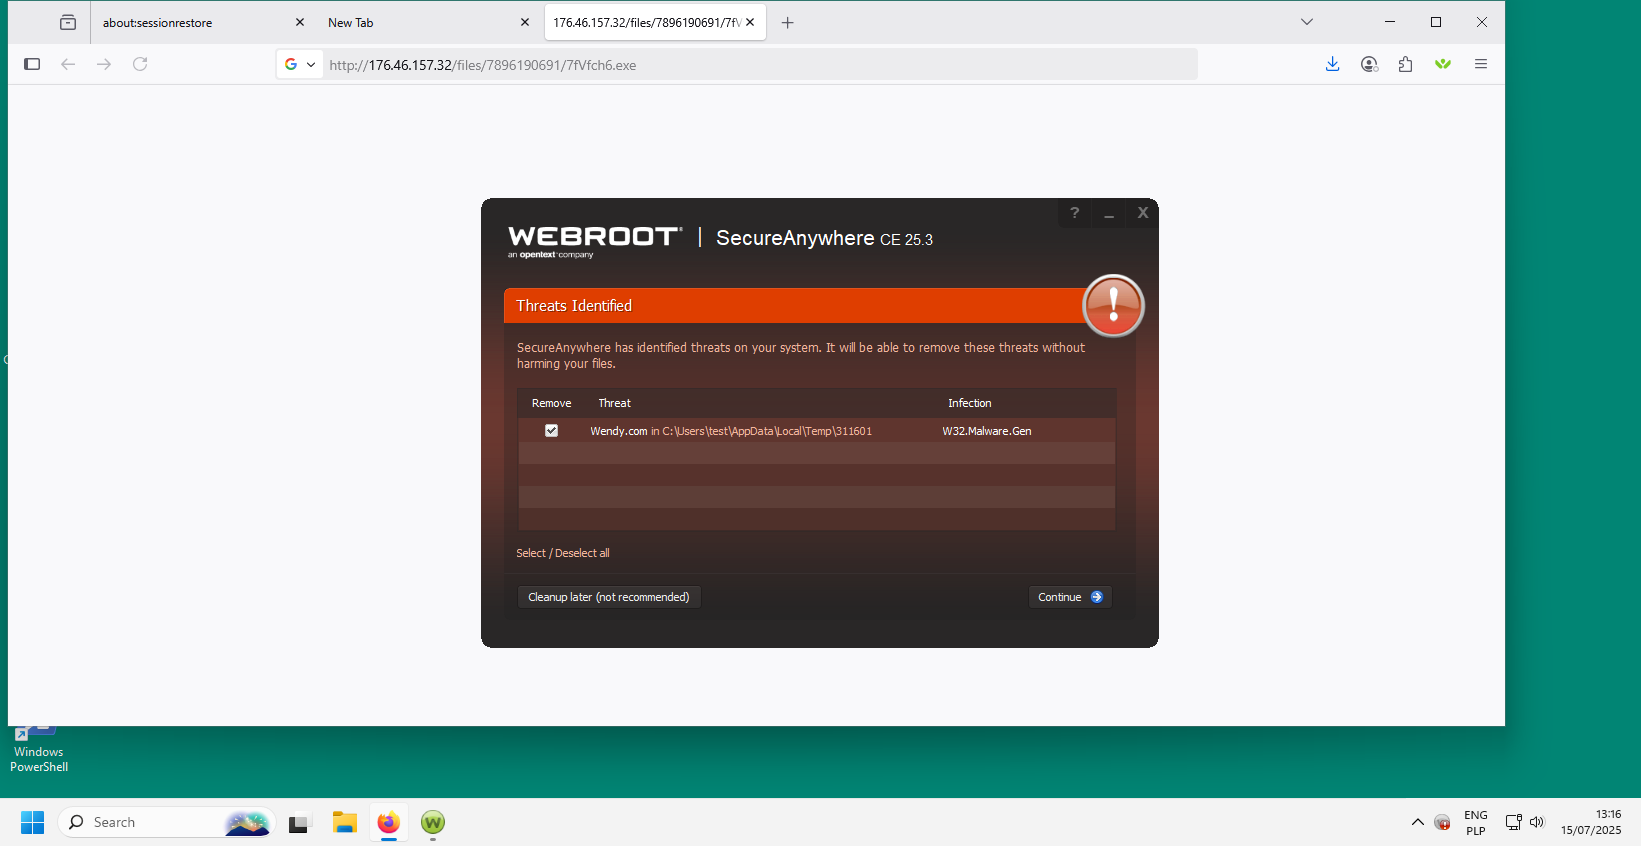
Task: Toggle the Firefox sidebar
Action: point(32,64)
